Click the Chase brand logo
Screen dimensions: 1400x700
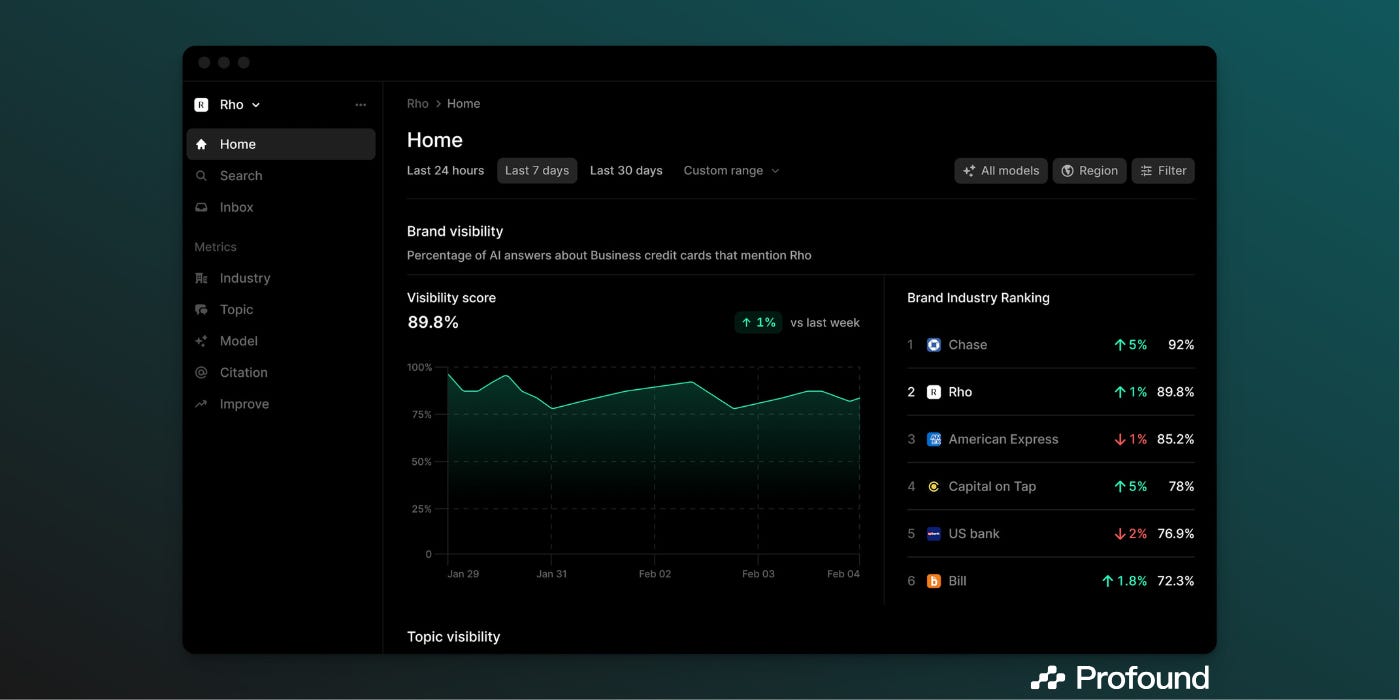pos(934,345)
